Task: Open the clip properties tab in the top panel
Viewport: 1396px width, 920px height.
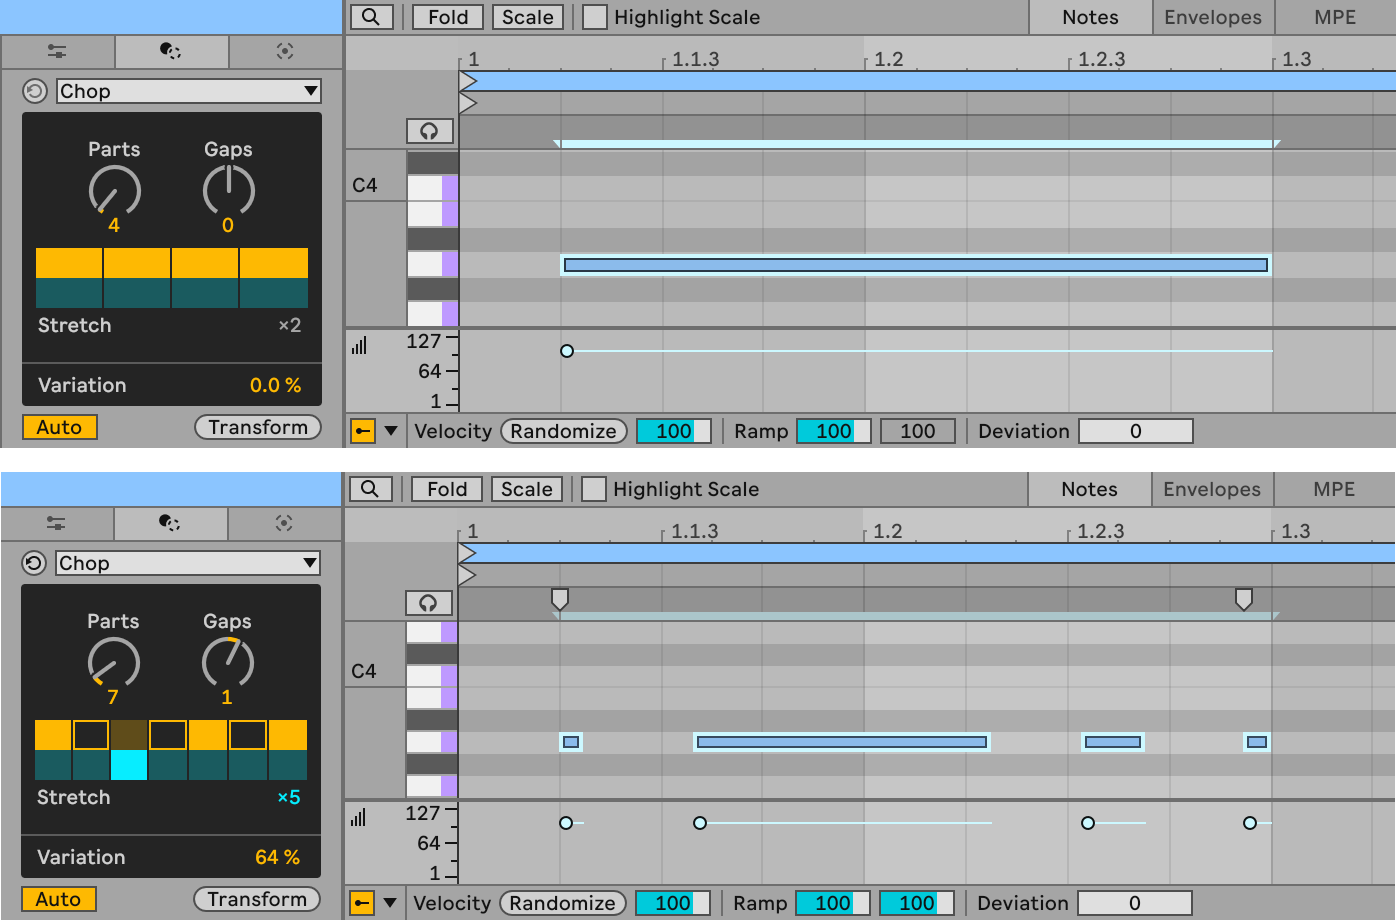Action: click(57, 52)
